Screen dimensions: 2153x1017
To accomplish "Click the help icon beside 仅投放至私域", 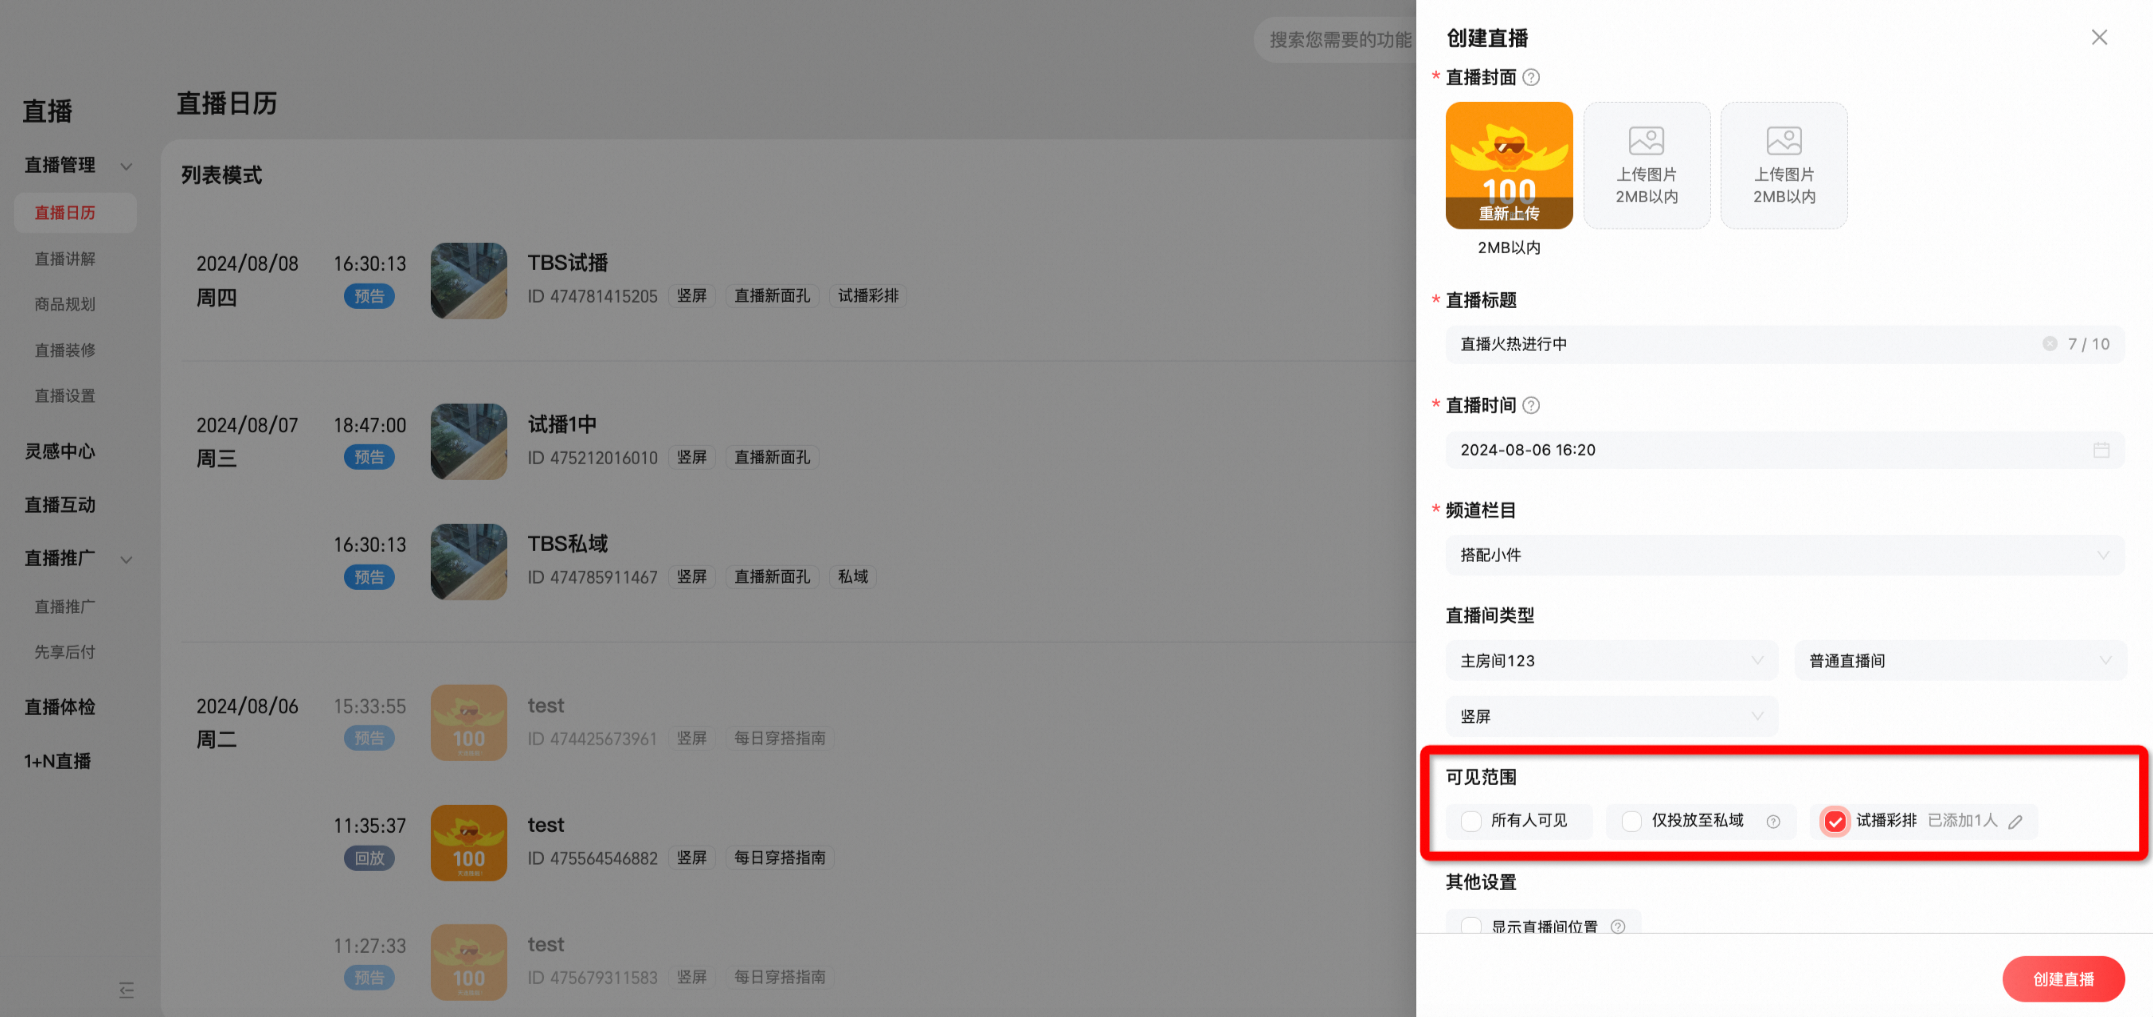I will 1773,821.
